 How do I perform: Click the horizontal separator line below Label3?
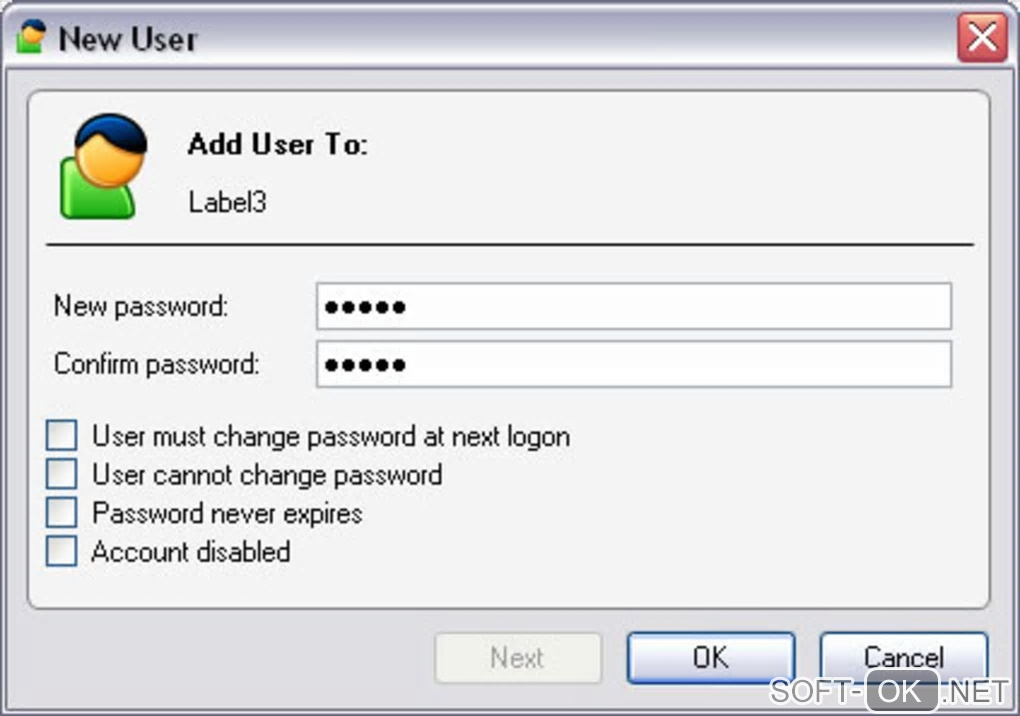[509, 244]
